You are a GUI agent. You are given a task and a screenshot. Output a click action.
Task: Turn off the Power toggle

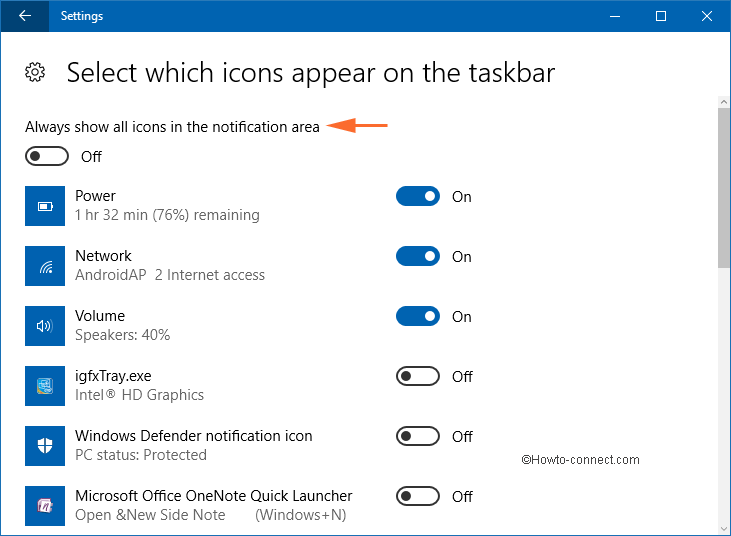tap(418, 196)
